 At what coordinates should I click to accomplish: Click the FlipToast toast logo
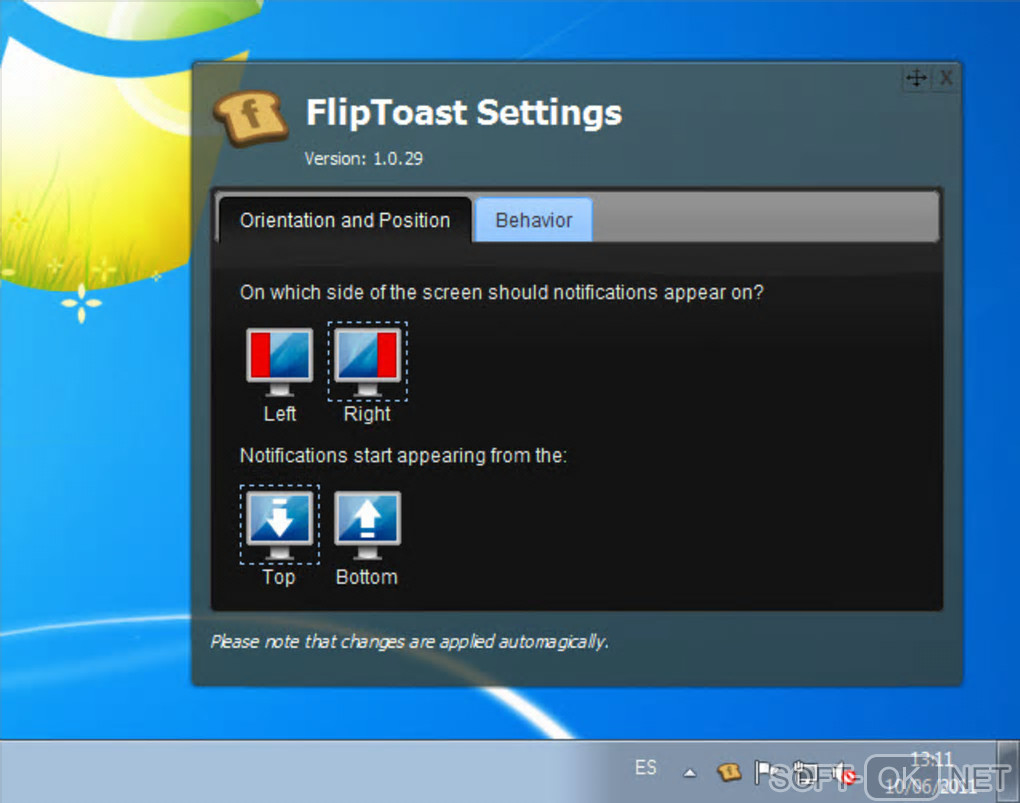coord(250,118)
